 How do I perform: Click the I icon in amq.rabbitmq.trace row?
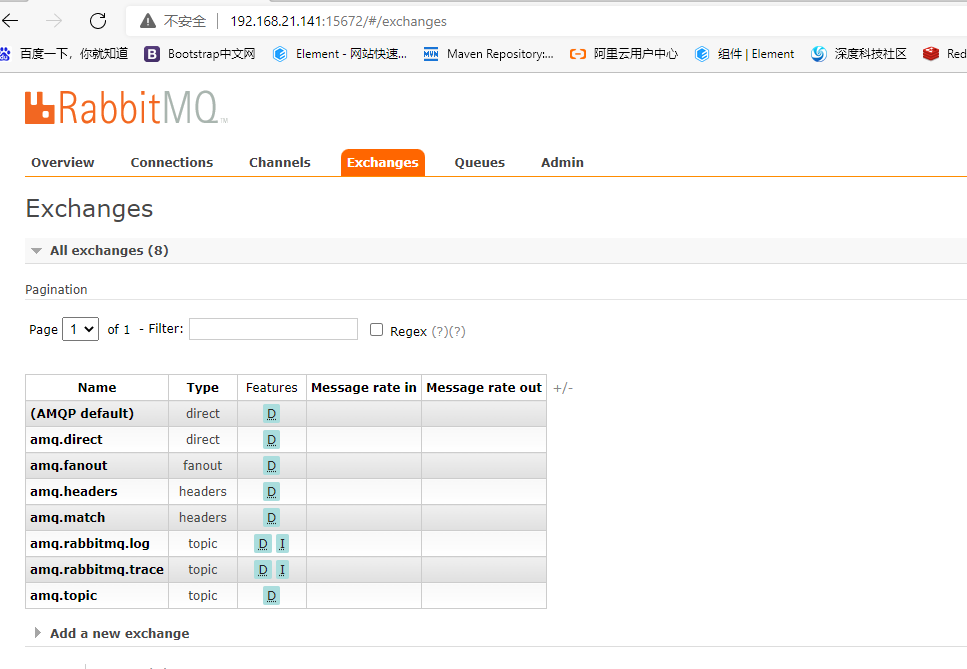pyautogui.click(x=283, y=569)
